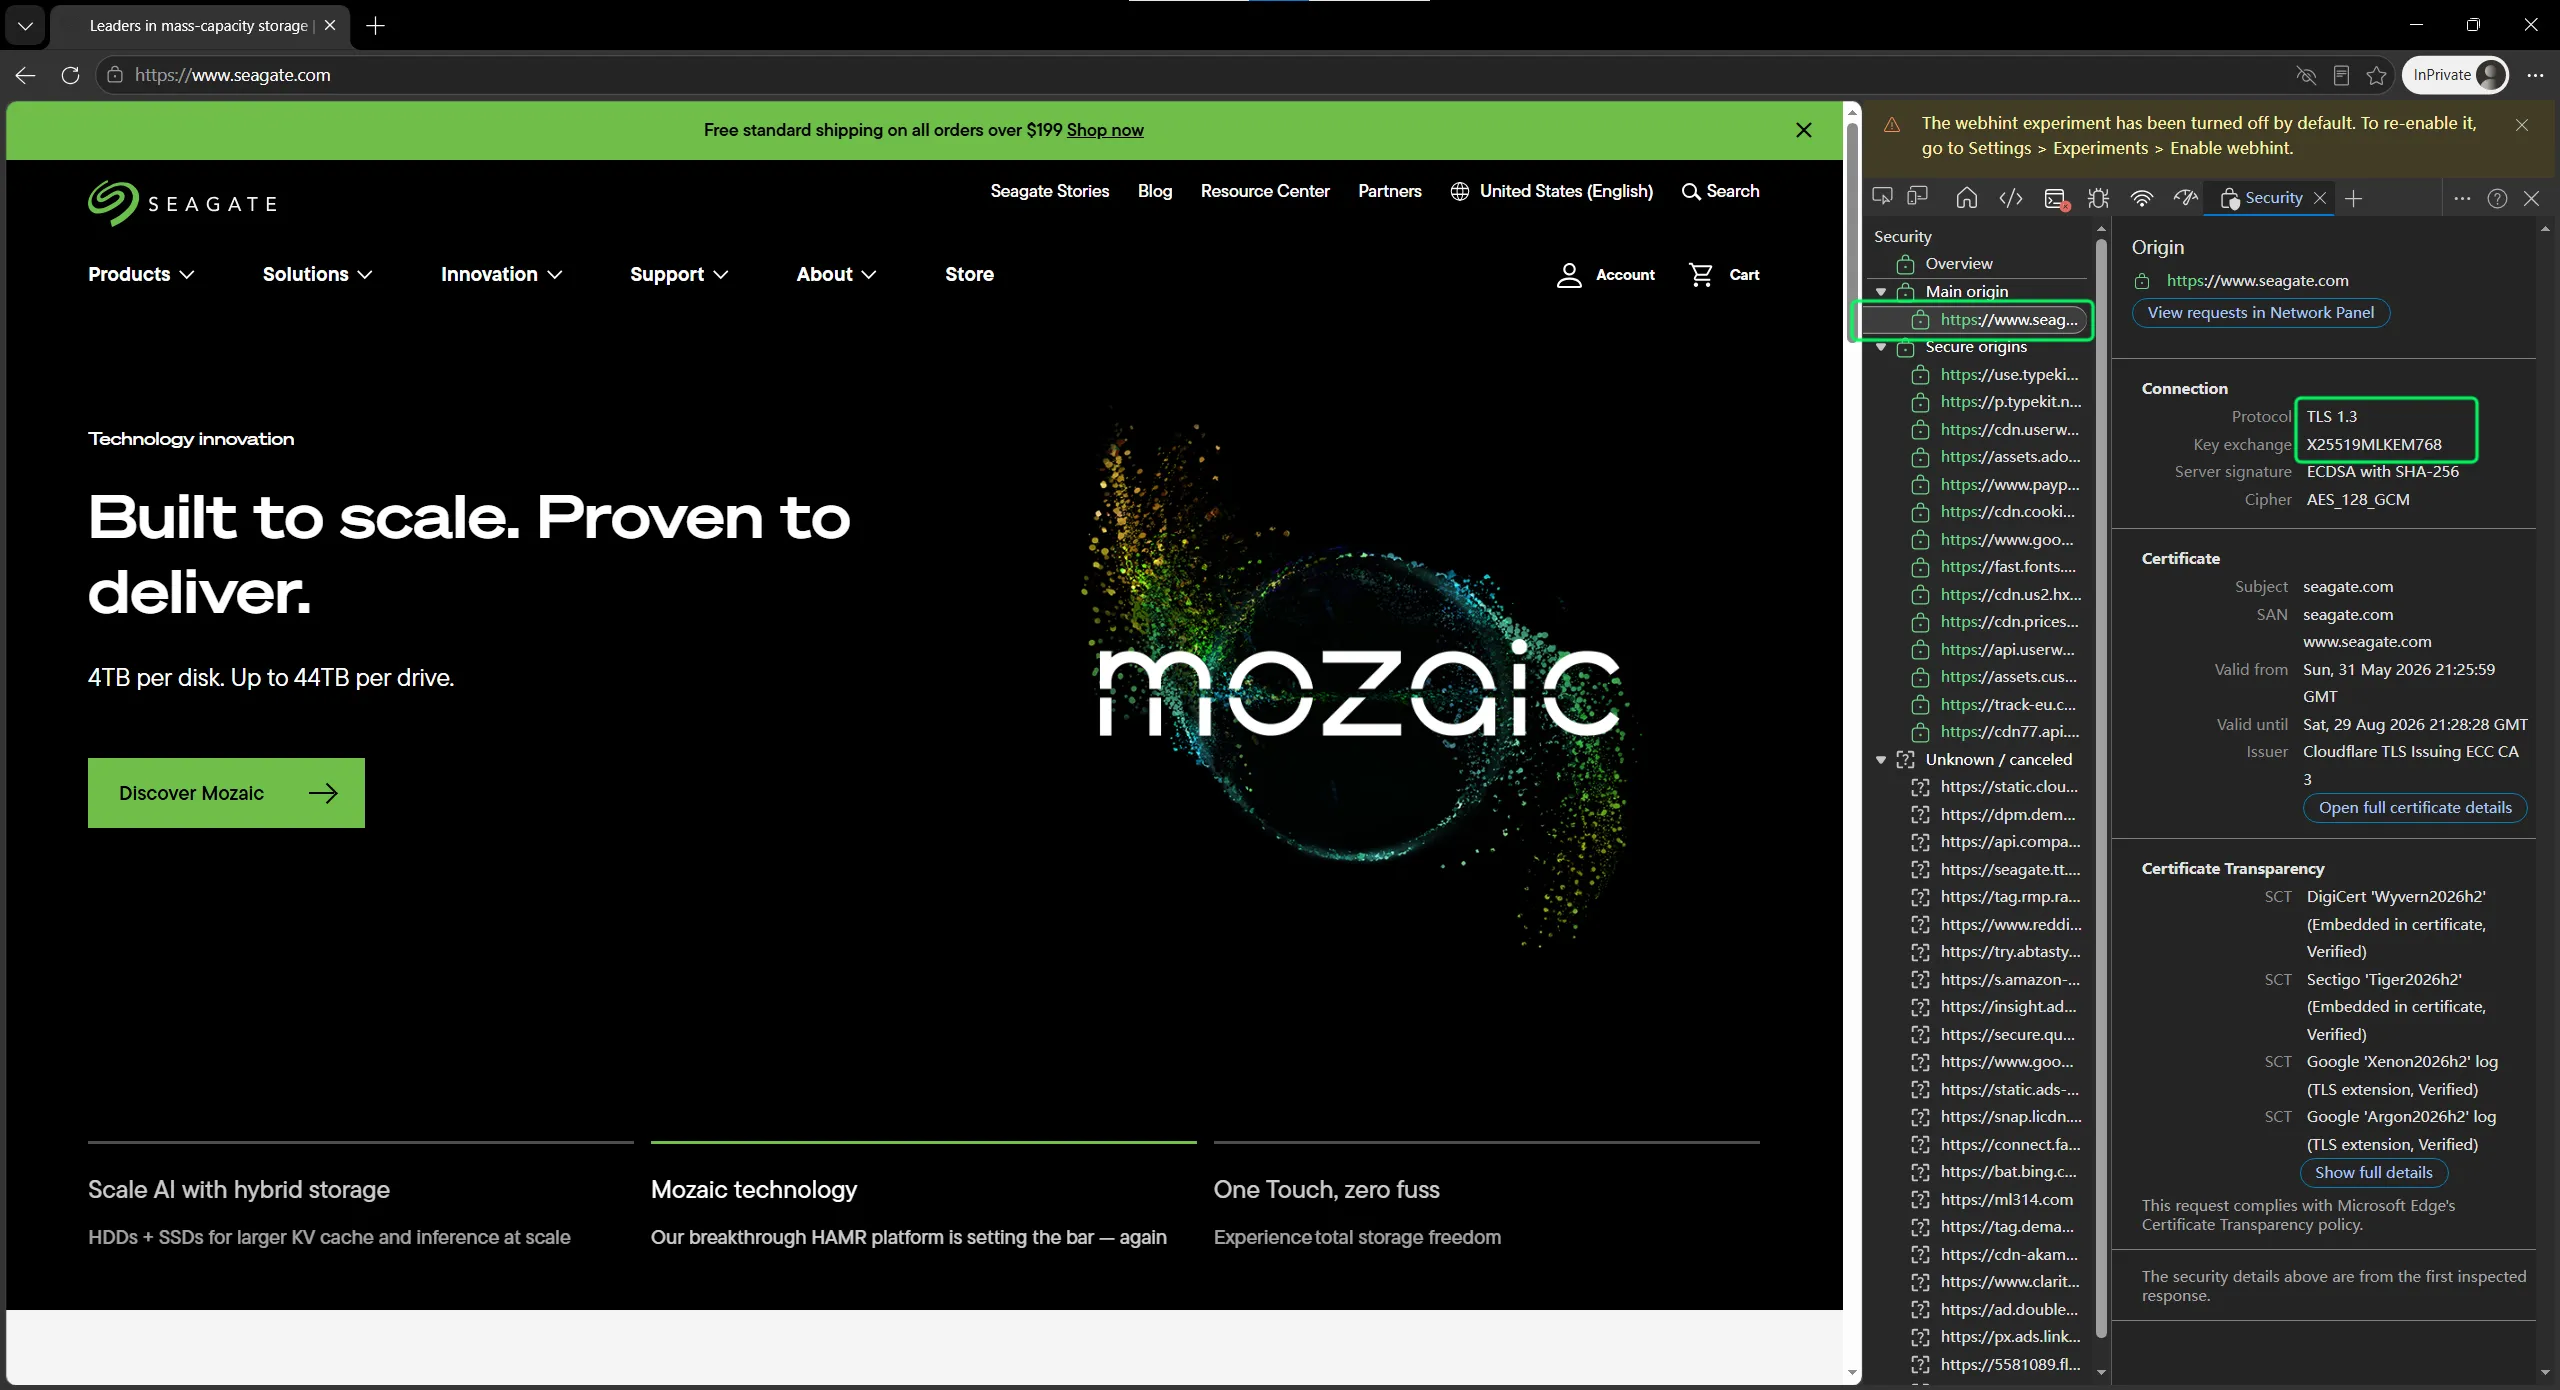Click the Shop now link
2560x1390 pixels.
point(1105,130)
